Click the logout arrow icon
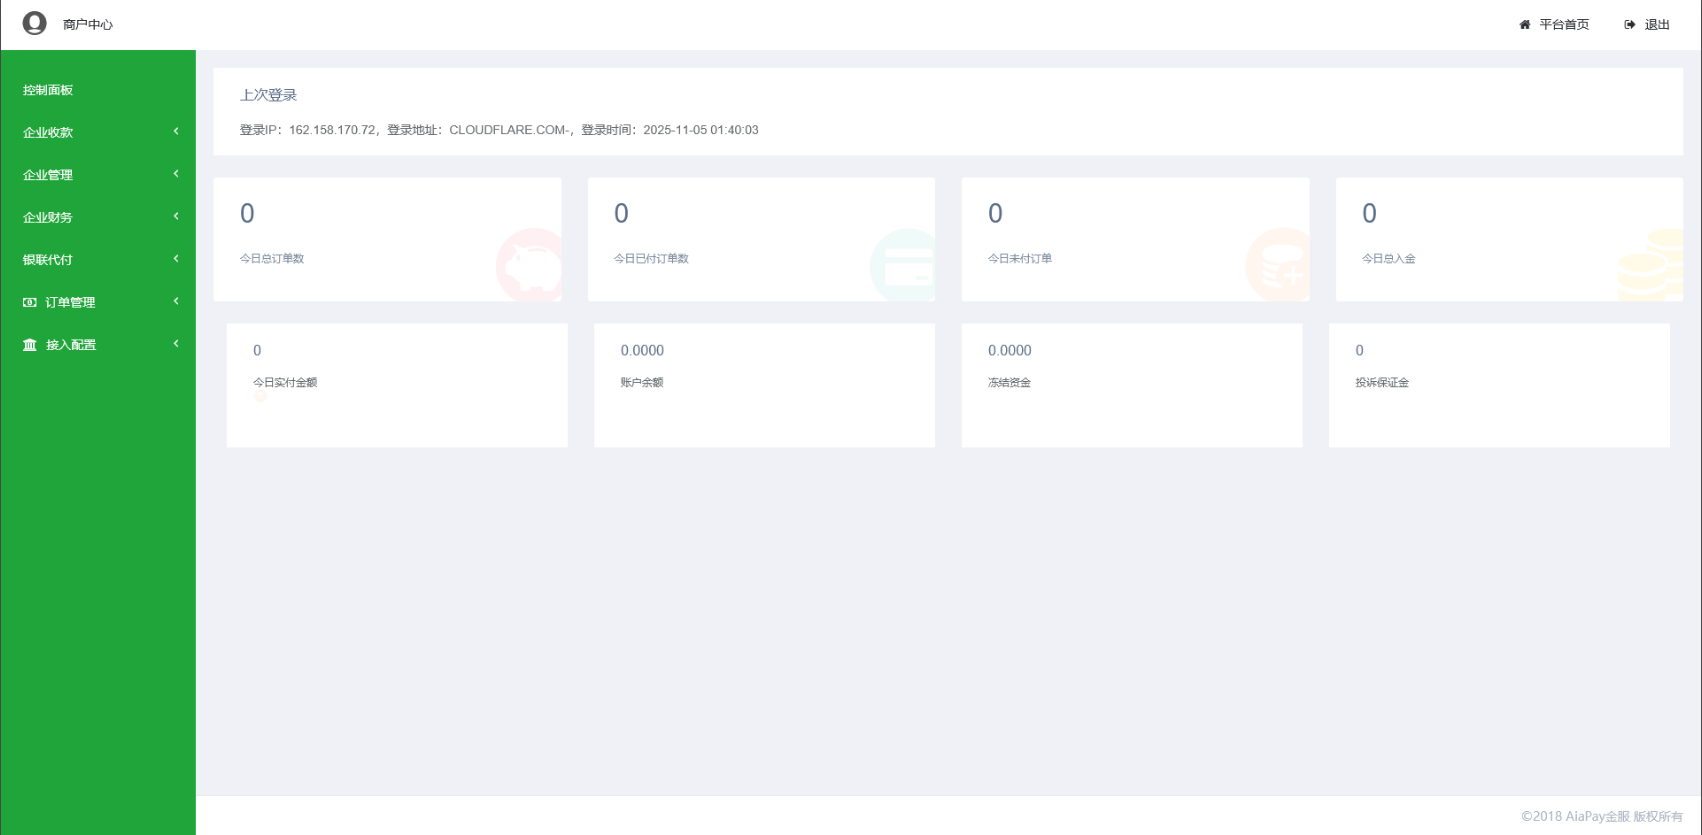 click(1630, 25)
